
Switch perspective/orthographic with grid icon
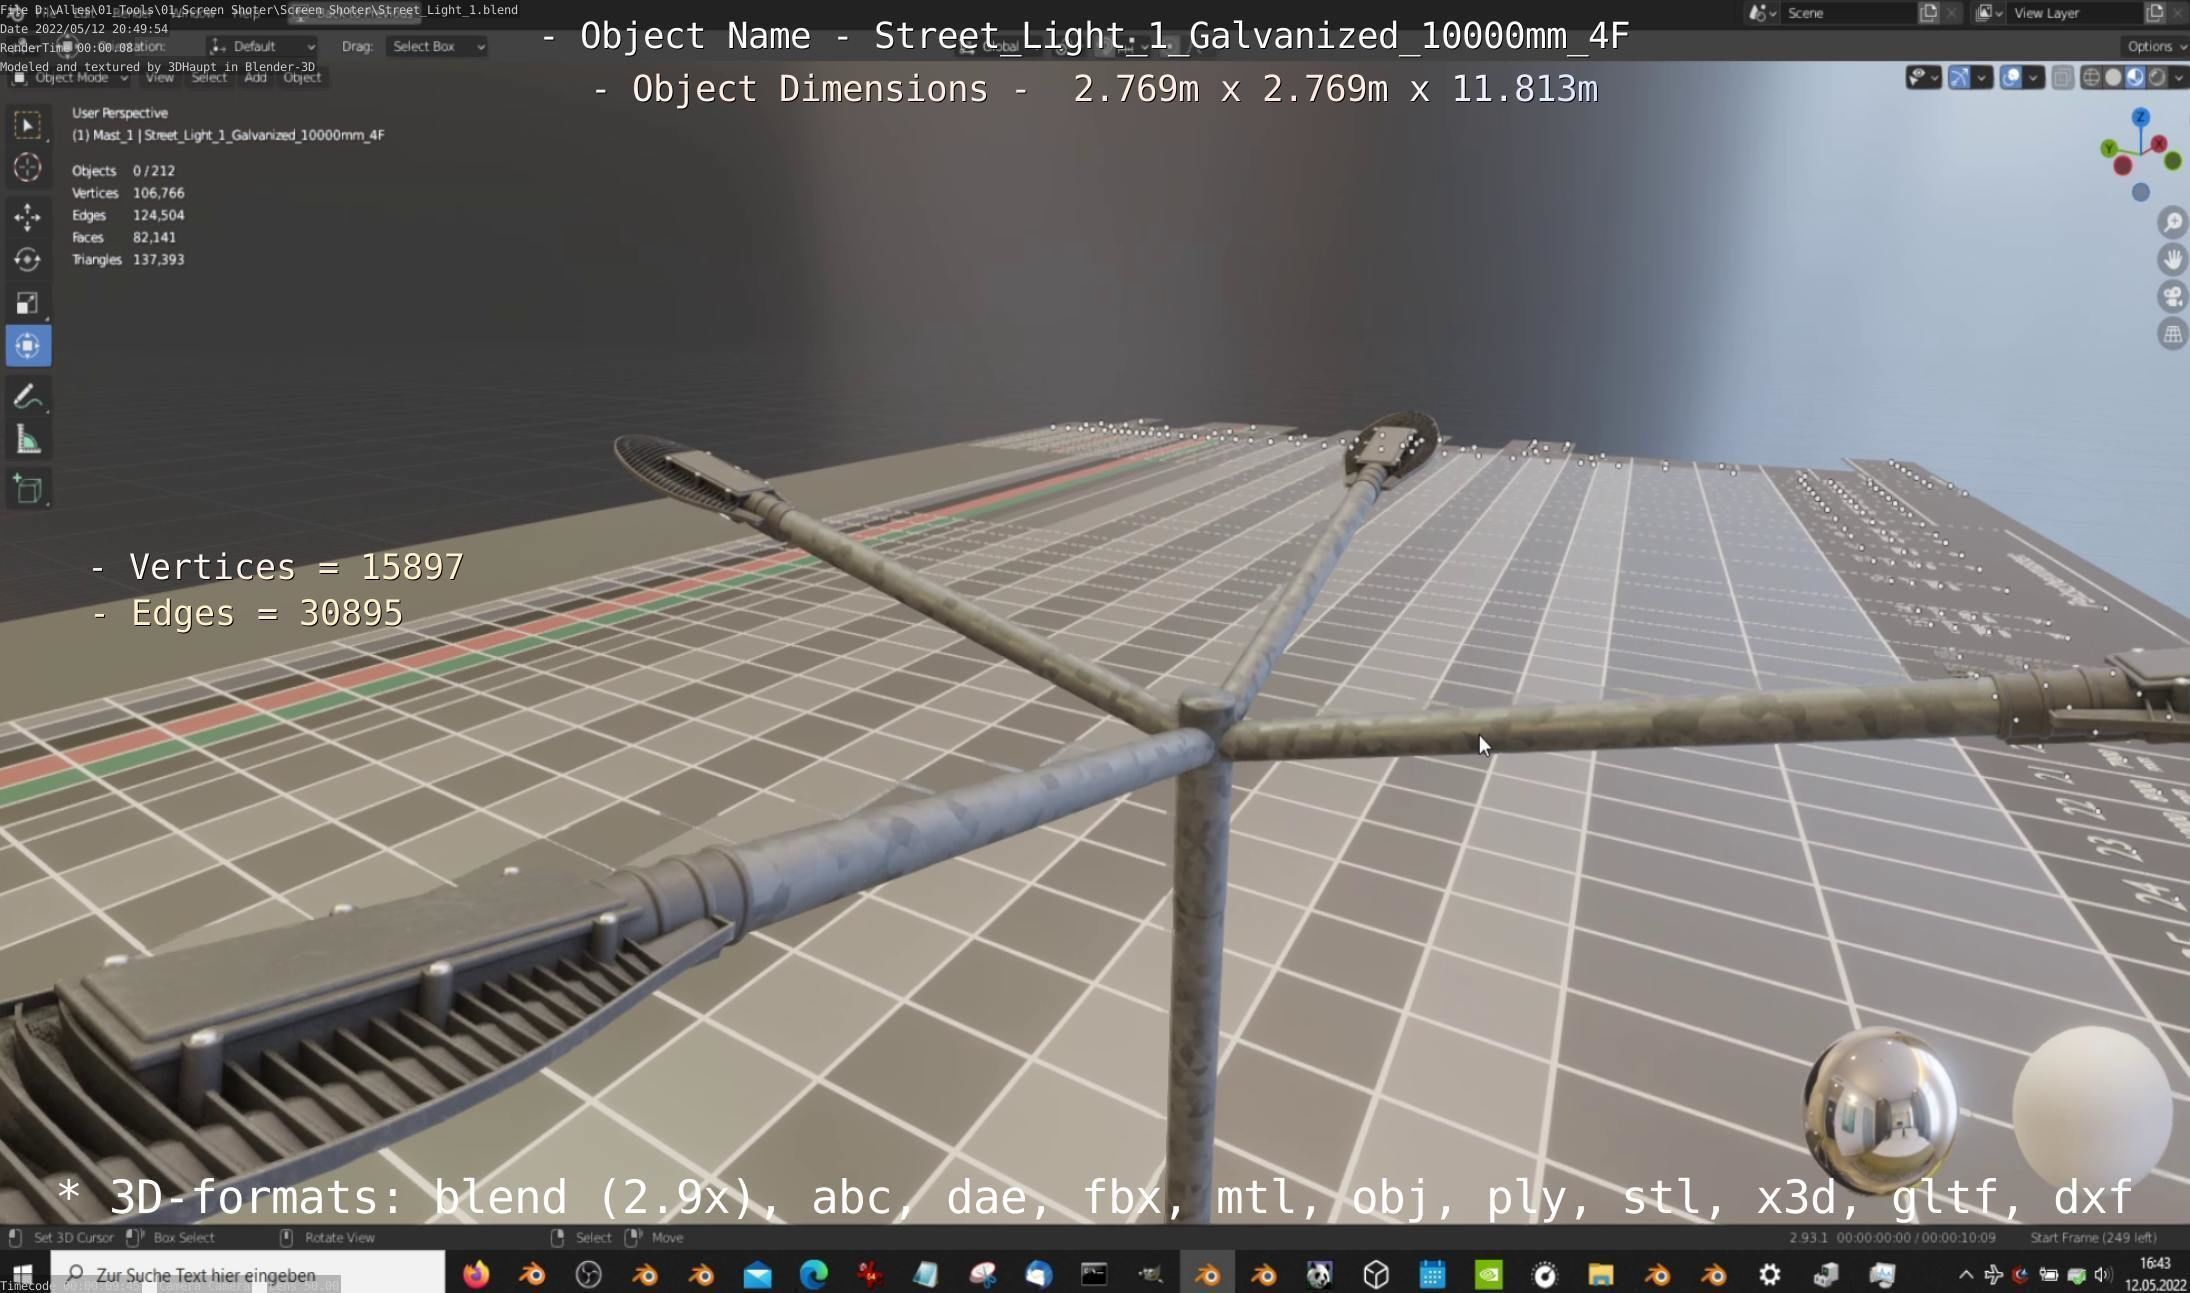2172,334
